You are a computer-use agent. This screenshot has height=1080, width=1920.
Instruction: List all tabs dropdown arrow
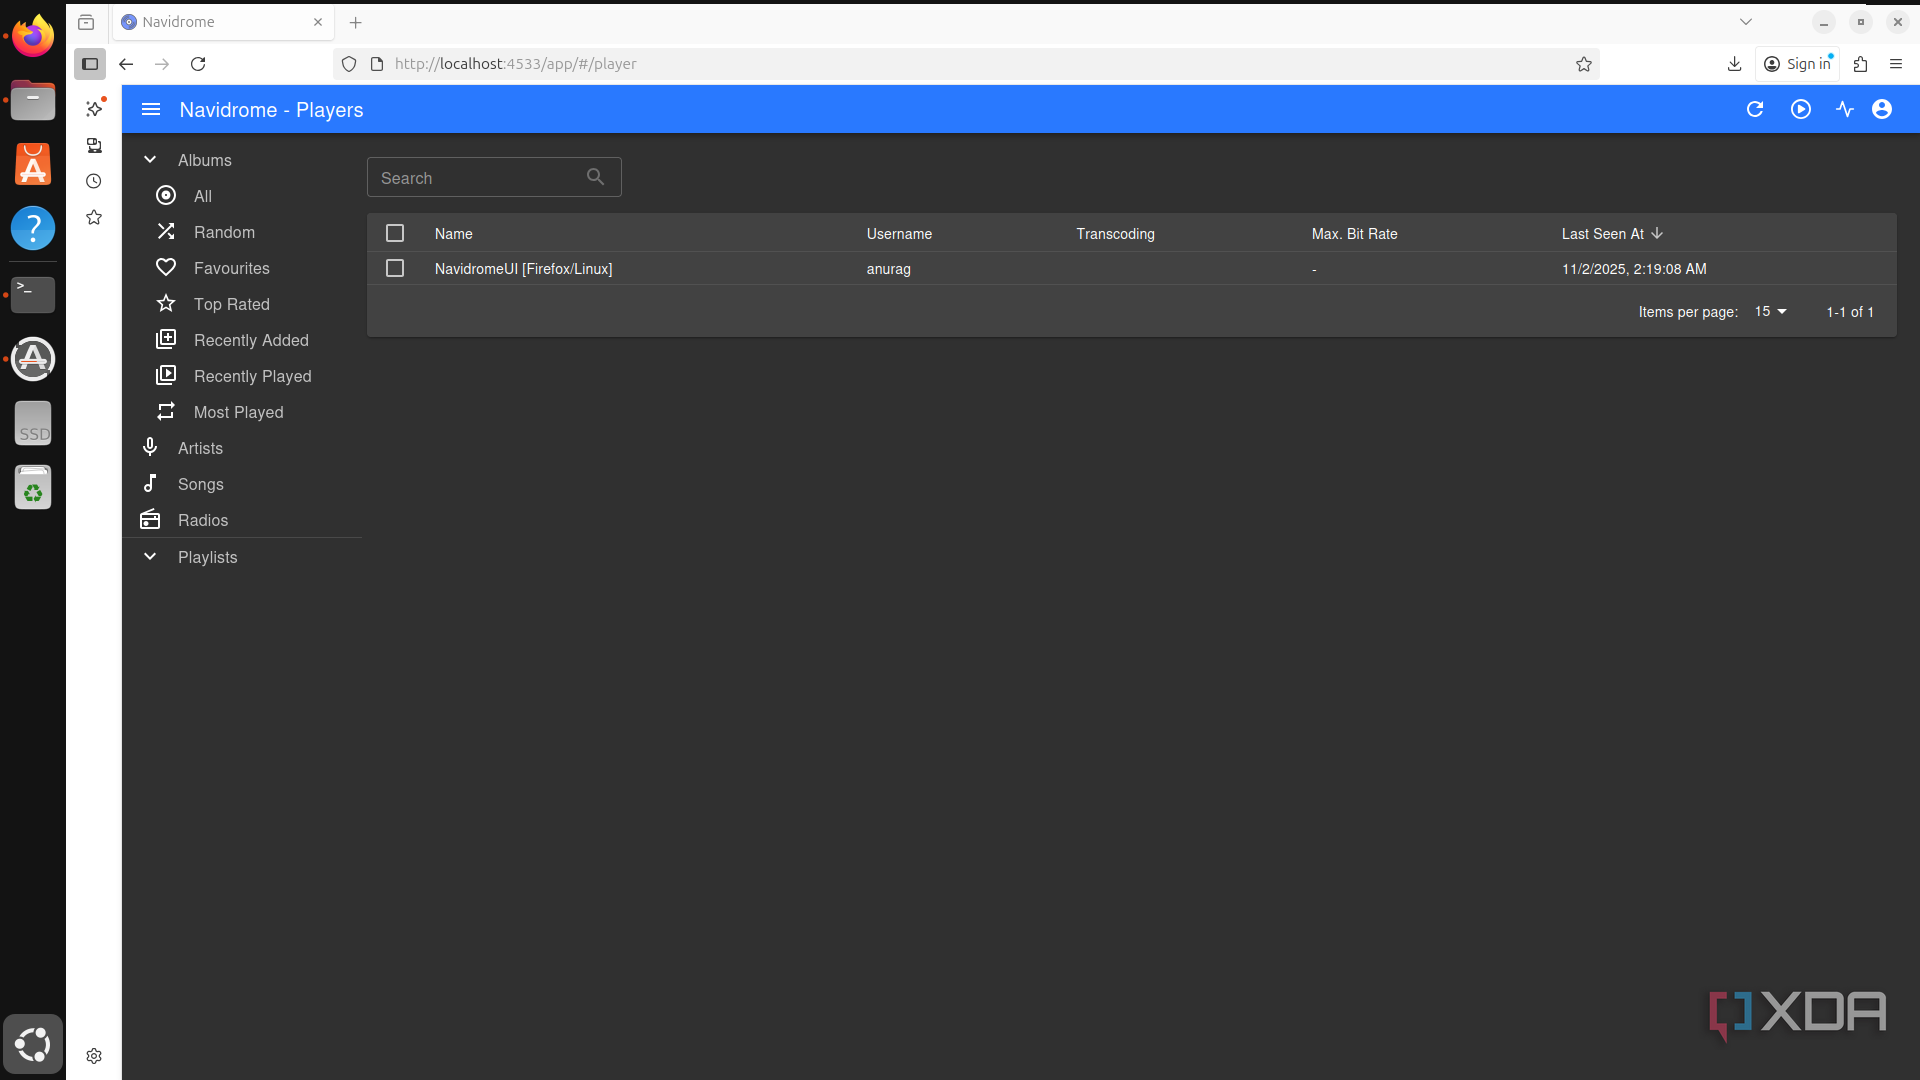pyautogui.click(x=1746, y=22)
